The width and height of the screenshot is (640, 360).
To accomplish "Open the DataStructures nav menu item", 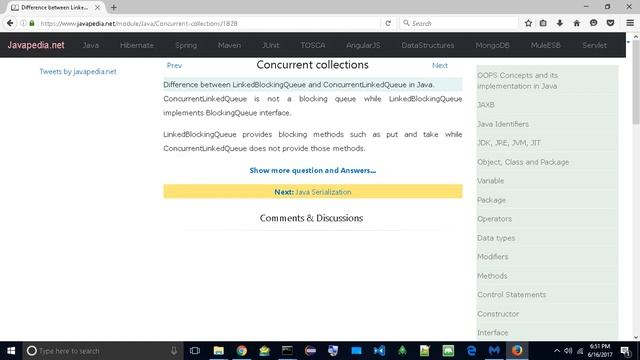I will 428,45.
